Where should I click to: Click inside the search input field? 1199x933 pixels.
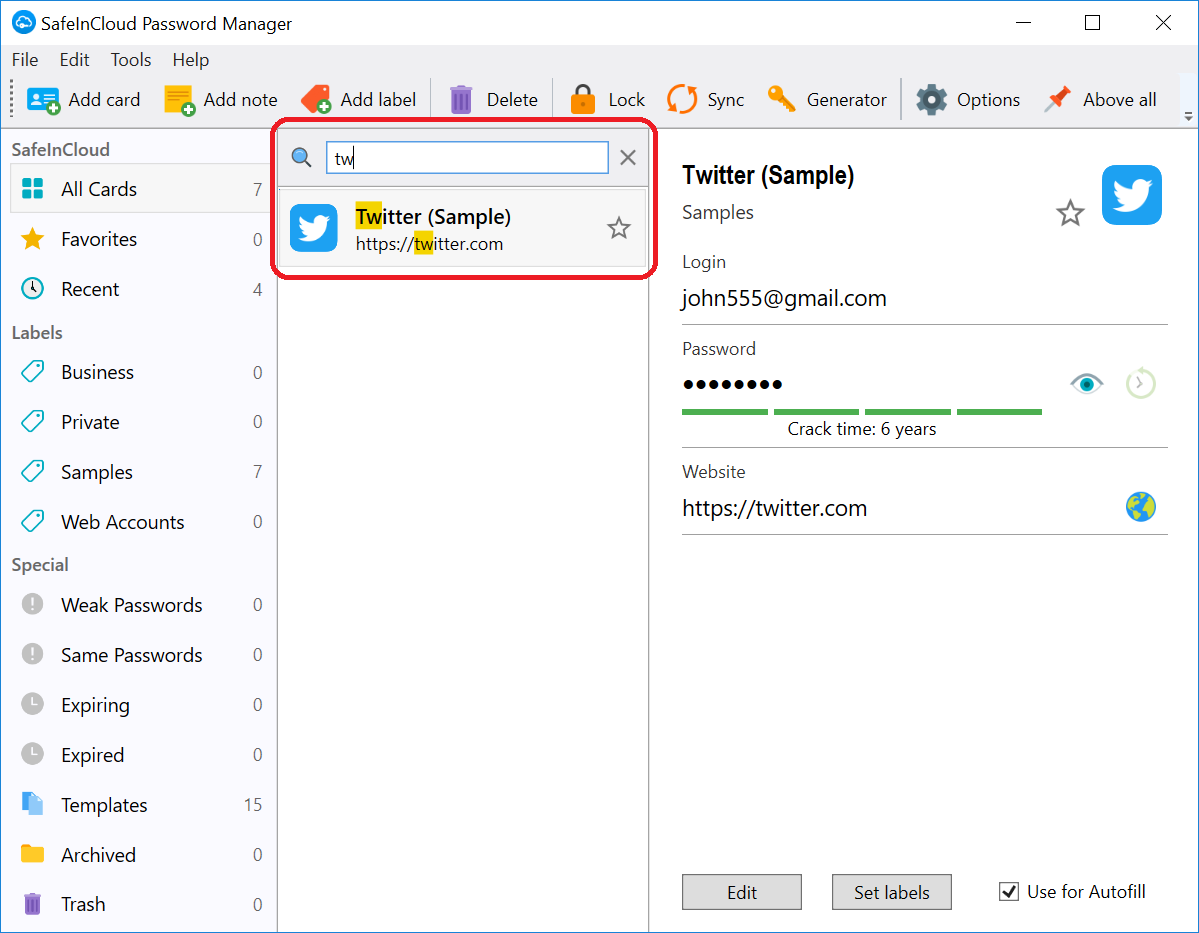click(467, 158)
